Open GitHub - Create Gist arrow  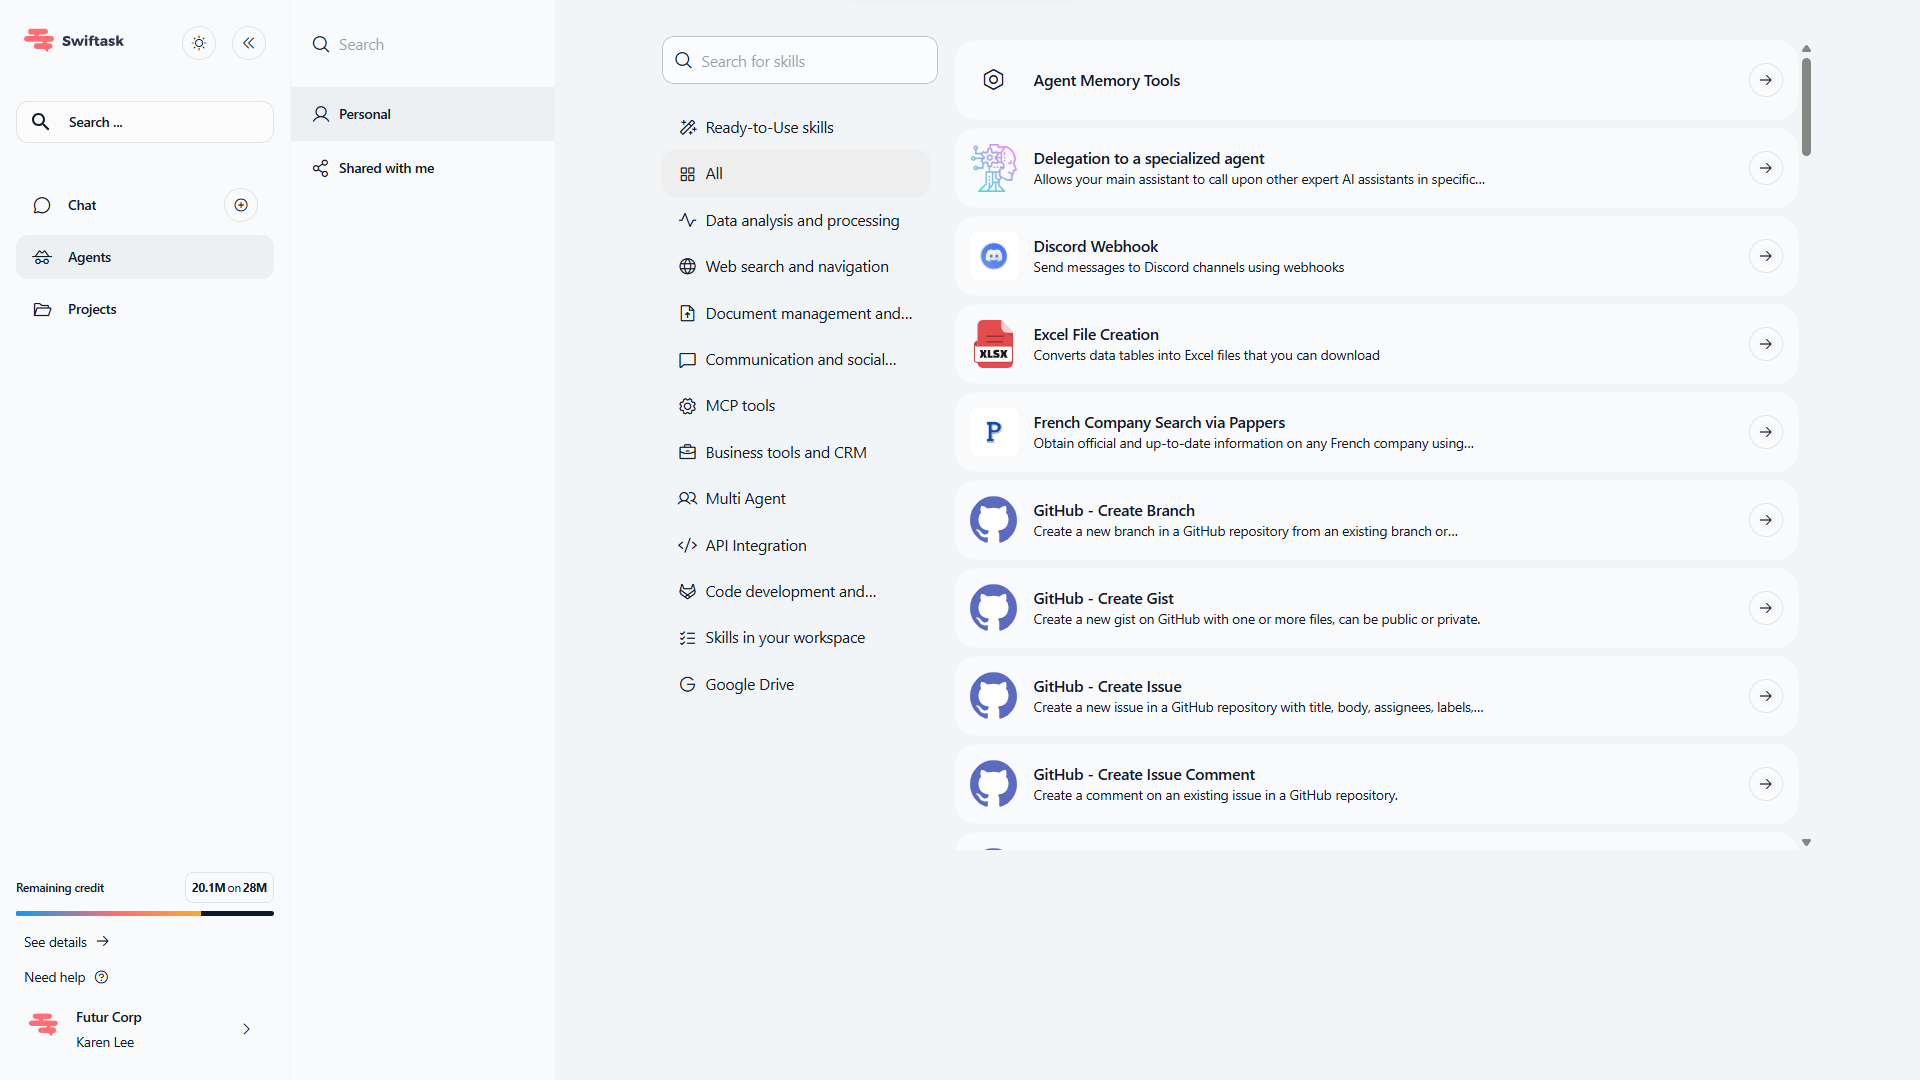pos(1766,608)
